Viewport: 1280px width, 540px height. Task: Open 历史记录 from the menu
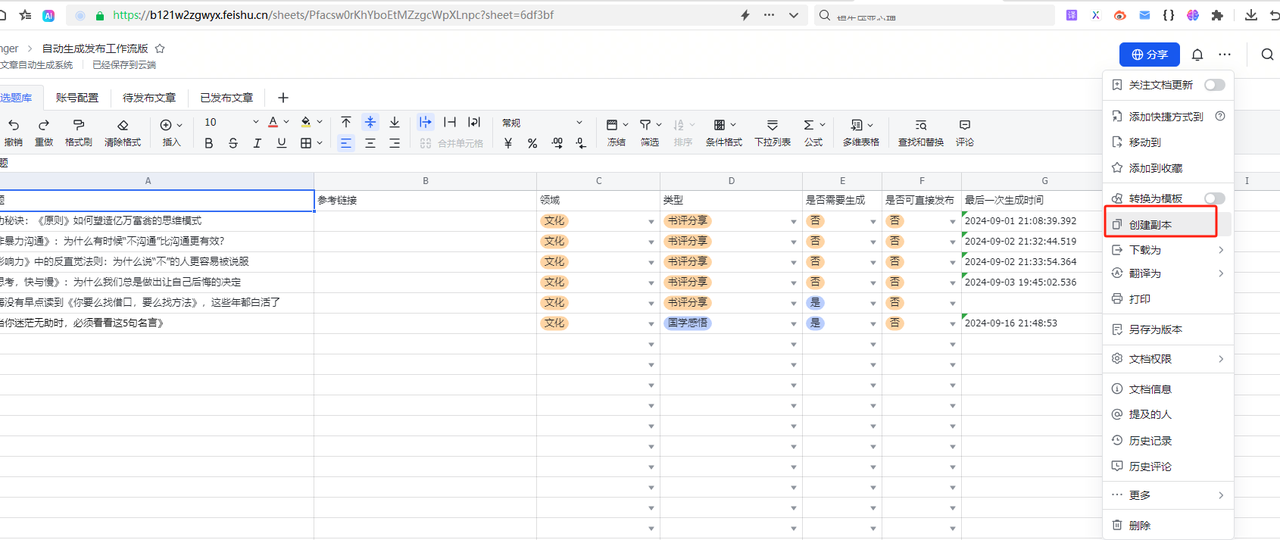[x=1168, y=440]
